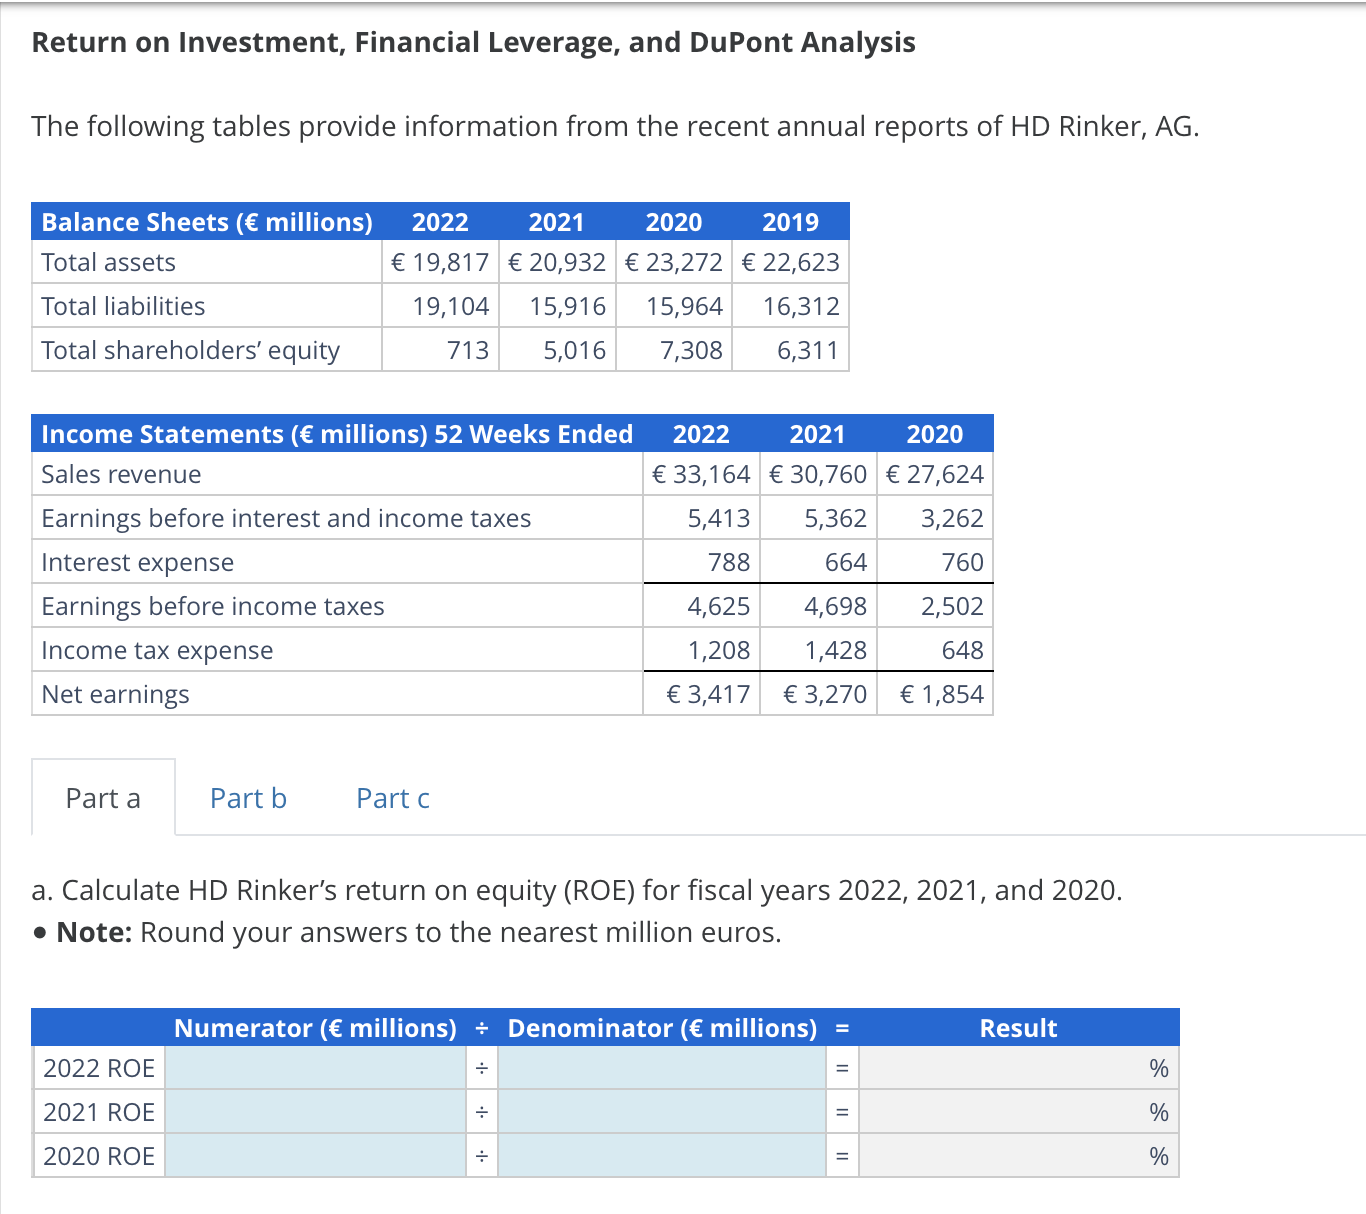The width and height of the screenshot is (1366, 1214).
Task: Select the Total assets row label
Action: coord(107,262)
